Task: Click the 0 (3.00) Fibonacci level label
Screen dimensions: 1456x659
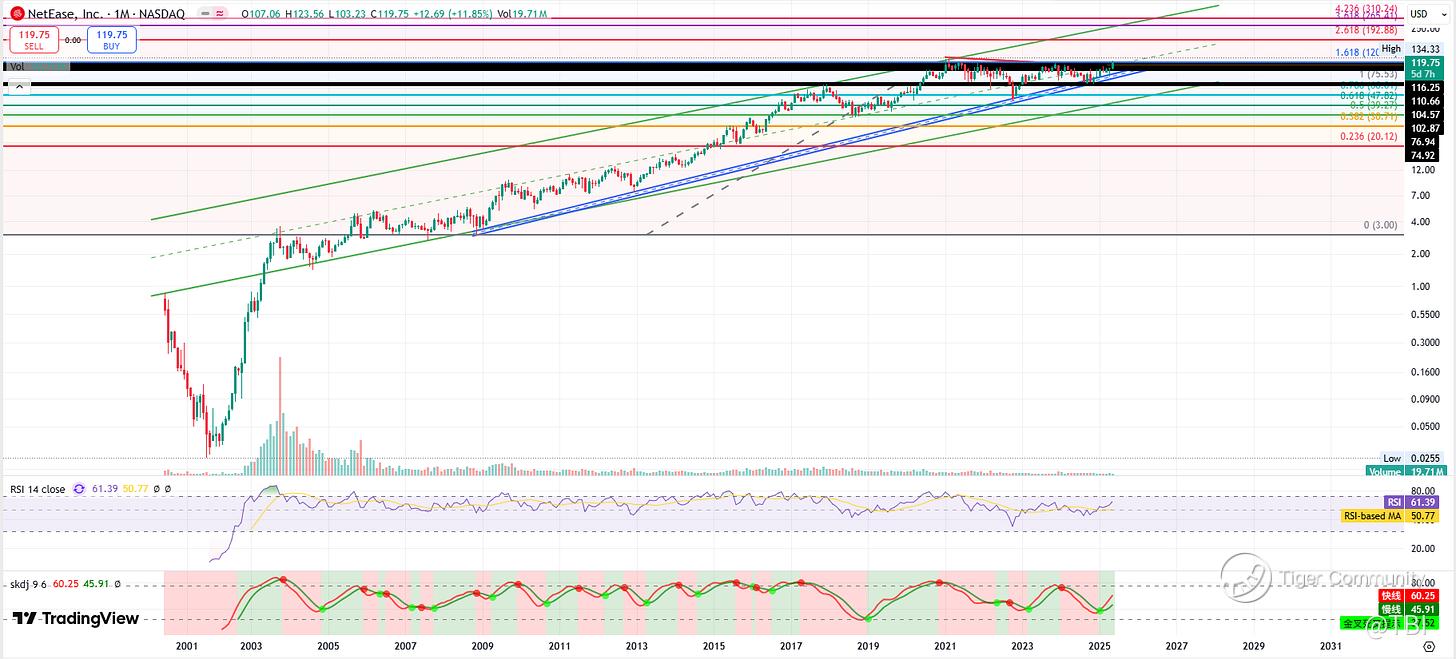Action: [1380, 226]
